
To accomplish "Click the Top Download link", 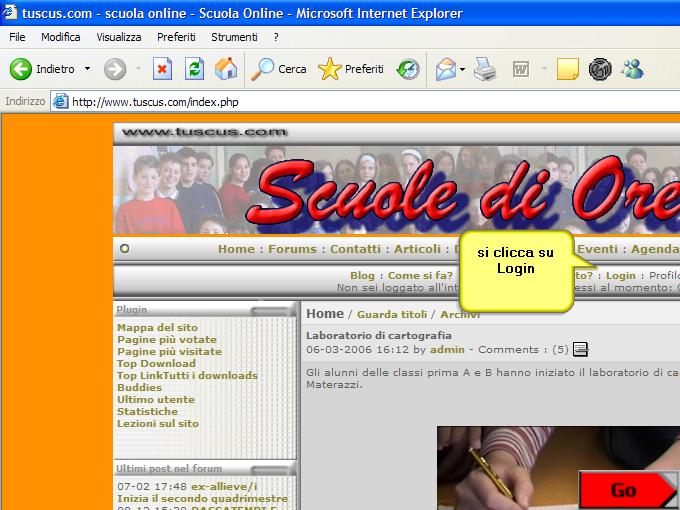I will (157, 363).
